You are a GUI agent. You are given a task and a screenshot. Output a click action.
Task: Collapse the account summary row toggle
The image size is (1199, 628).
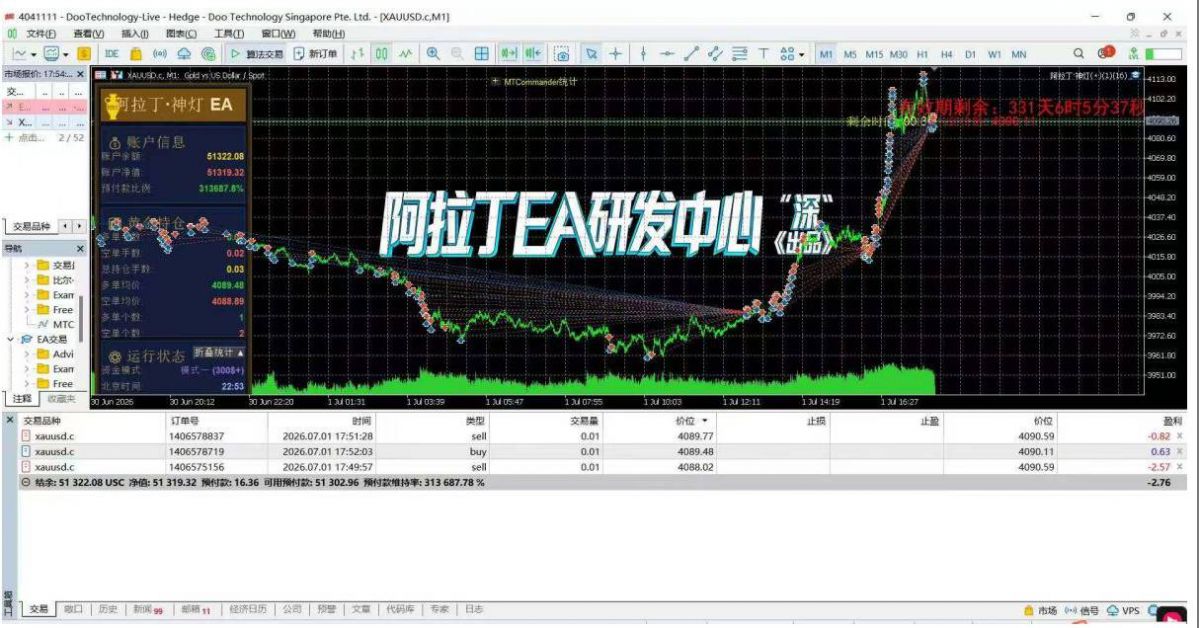tap(26, 483)
